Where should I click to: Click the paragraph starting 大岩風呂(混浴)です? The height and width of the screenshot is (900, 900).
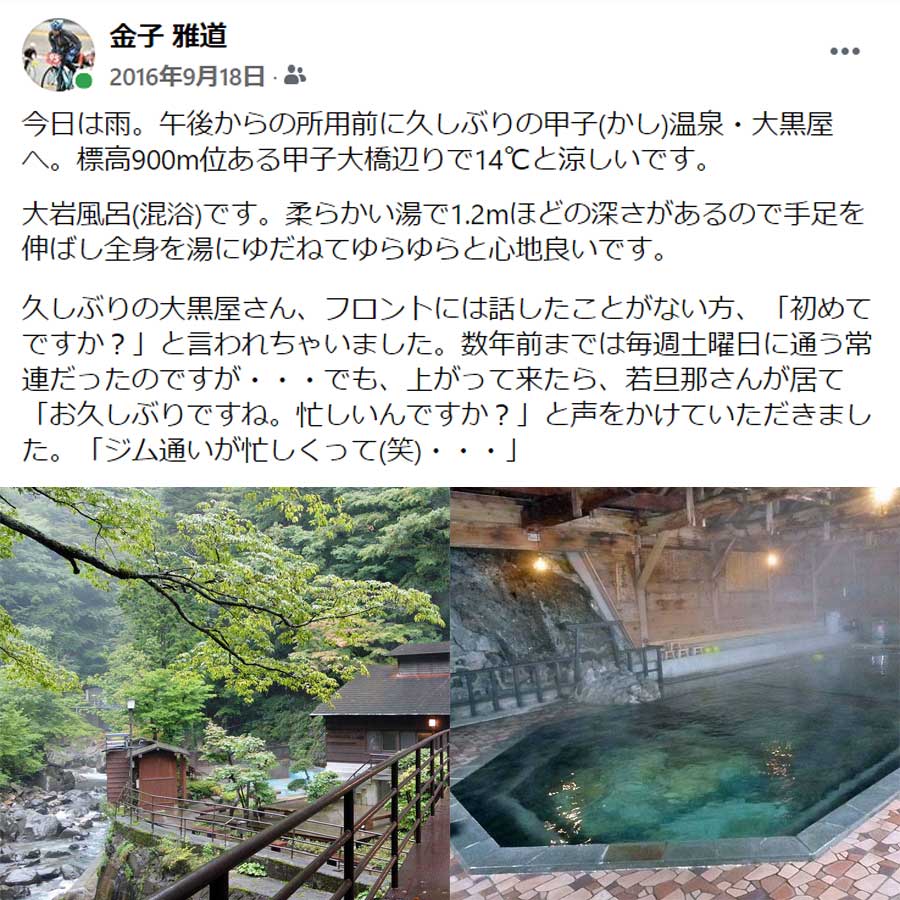coord(443,231)
